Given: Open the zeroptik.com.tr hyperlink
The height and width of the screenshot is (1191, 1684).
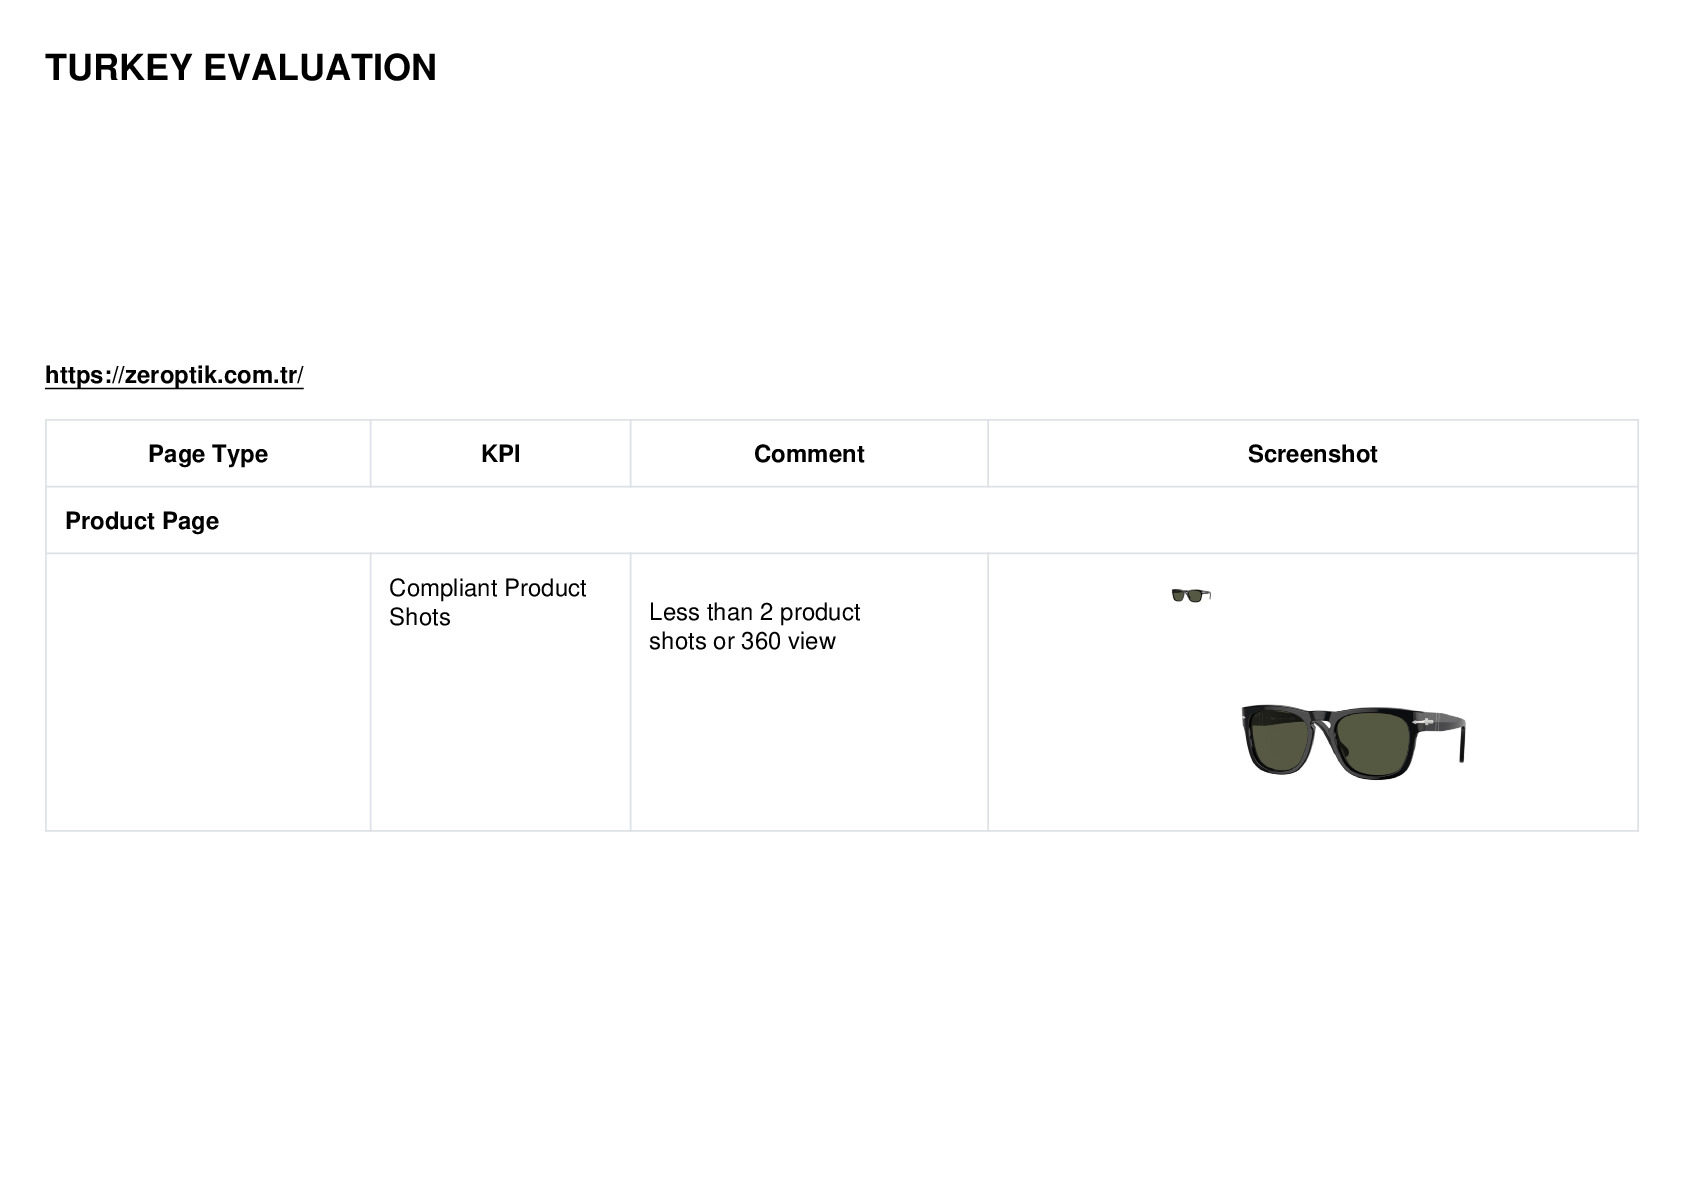Looking at the screenshot, I should click(x=174, y=375).
